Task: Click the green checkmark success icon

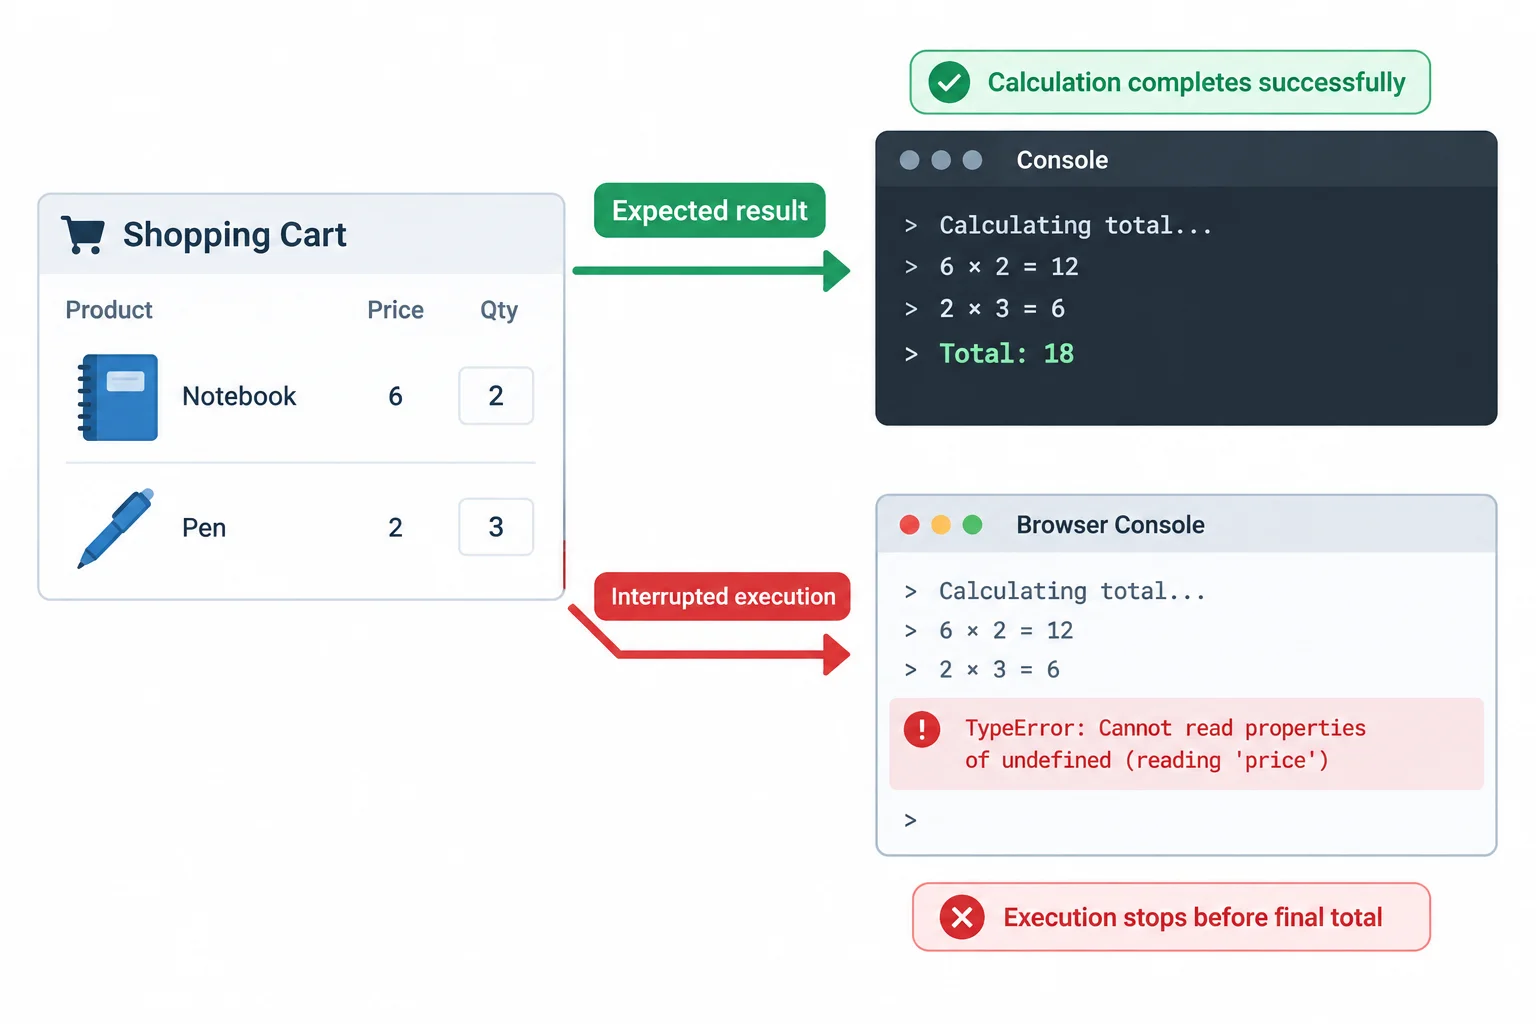Action: (949, 82)
